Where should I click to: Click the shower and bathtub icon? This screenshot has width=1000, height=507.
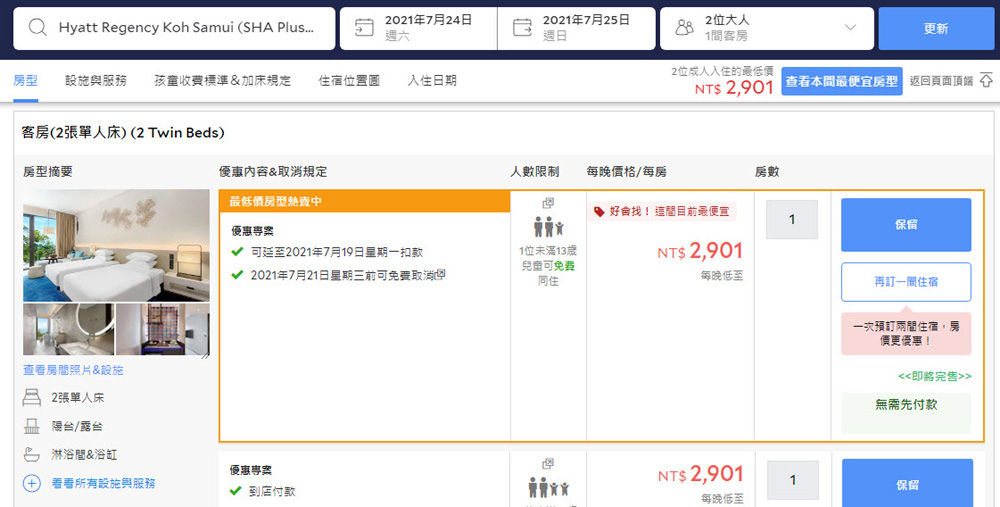pos(32,455)
